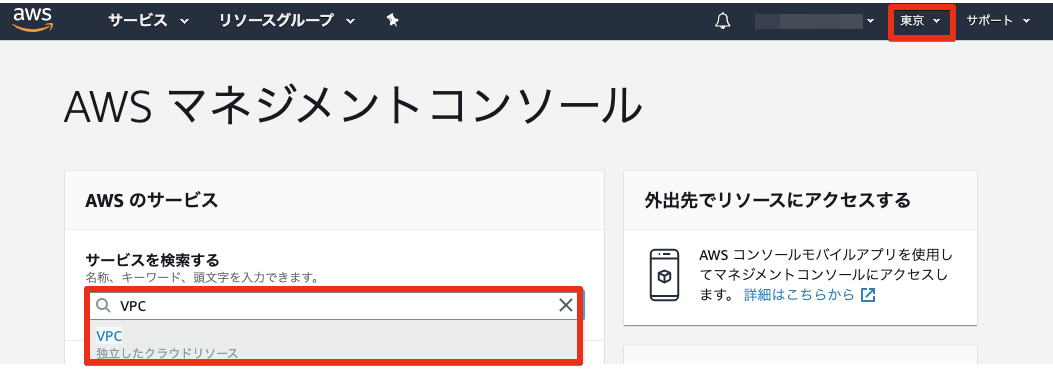Select the VPC suggestion in search results
Viewport: 1053px width, 370px height.
334,342
